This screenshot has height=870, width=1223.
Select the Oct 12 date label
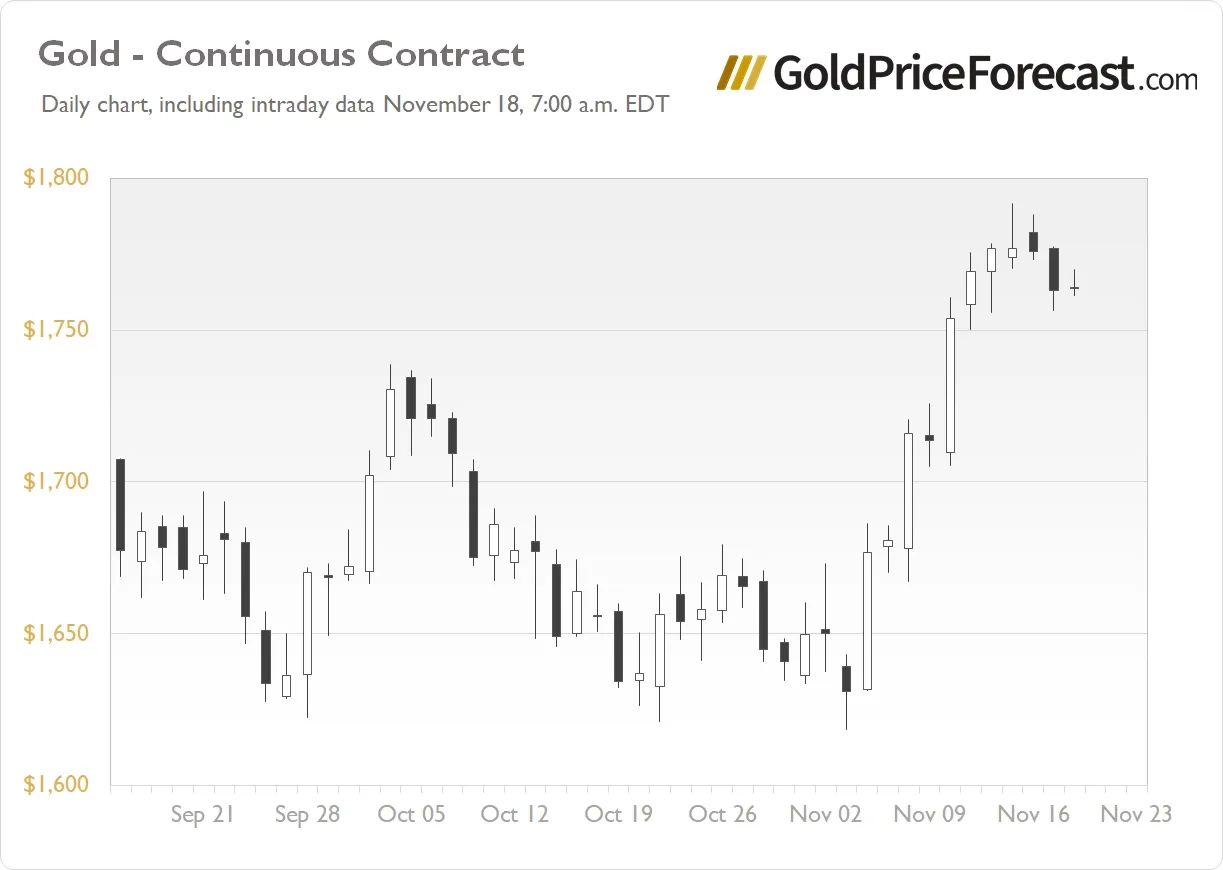coord(515,814)
